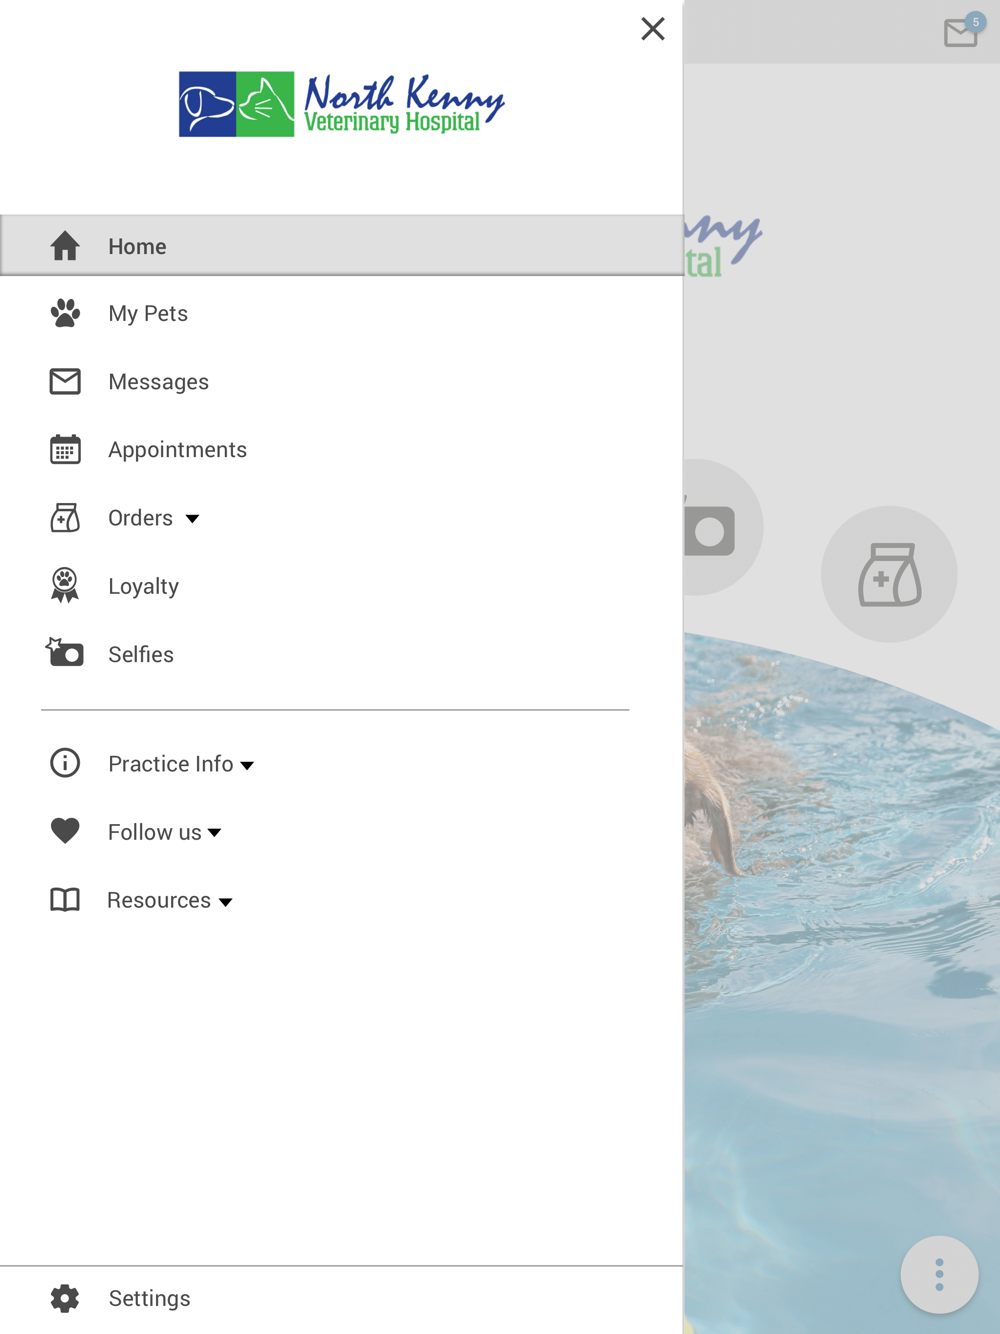Click the My Pets paw icon
The width and height of the screenshot is (1000, 1334).
65,313
